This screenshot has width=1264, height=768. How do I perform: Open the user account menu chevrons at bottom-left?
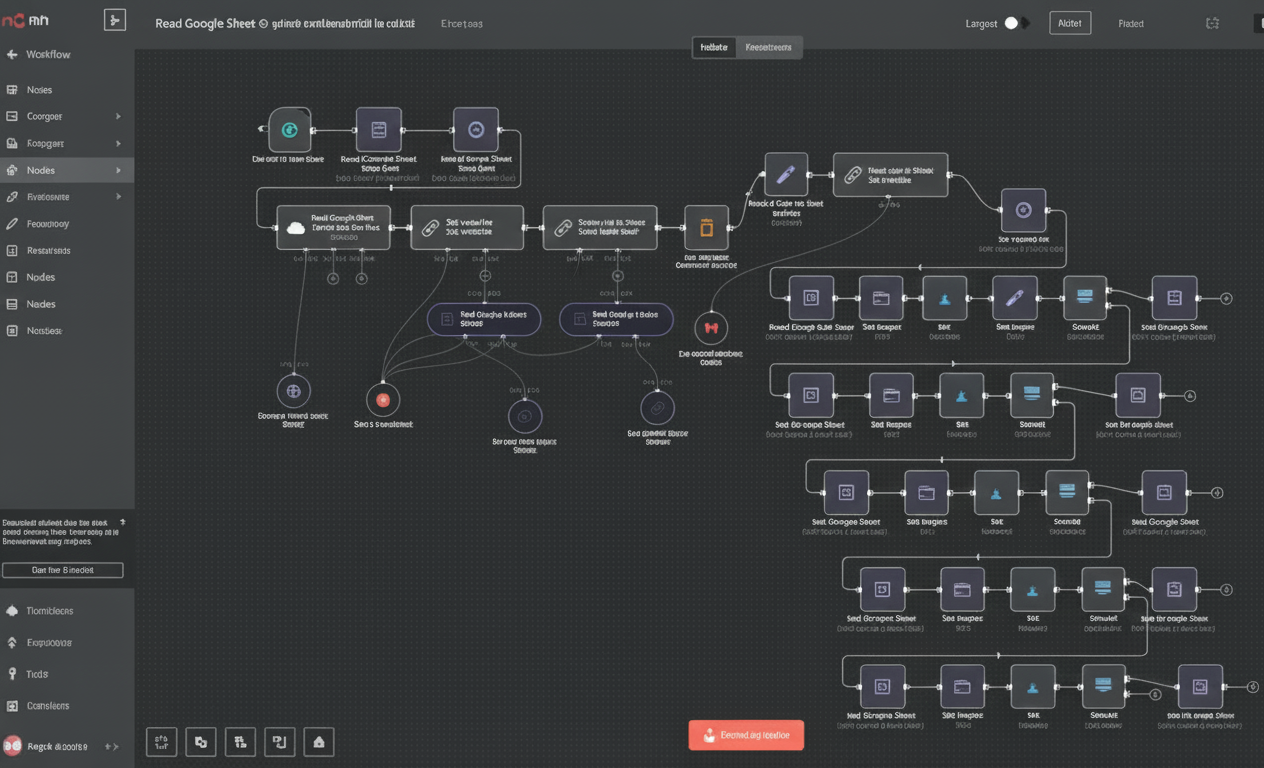coord(112,747)
